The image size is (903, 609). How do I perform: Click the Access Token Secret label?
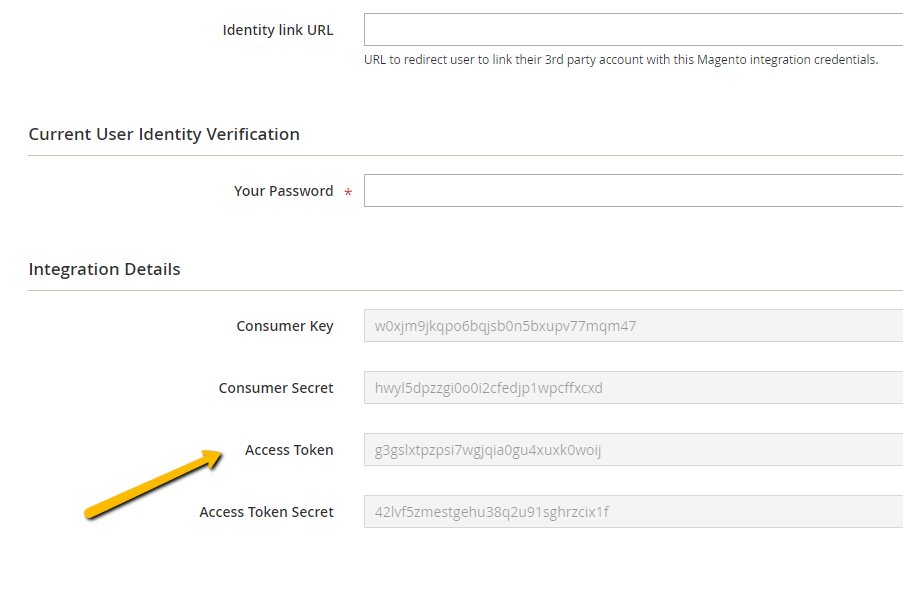point(266,512)
